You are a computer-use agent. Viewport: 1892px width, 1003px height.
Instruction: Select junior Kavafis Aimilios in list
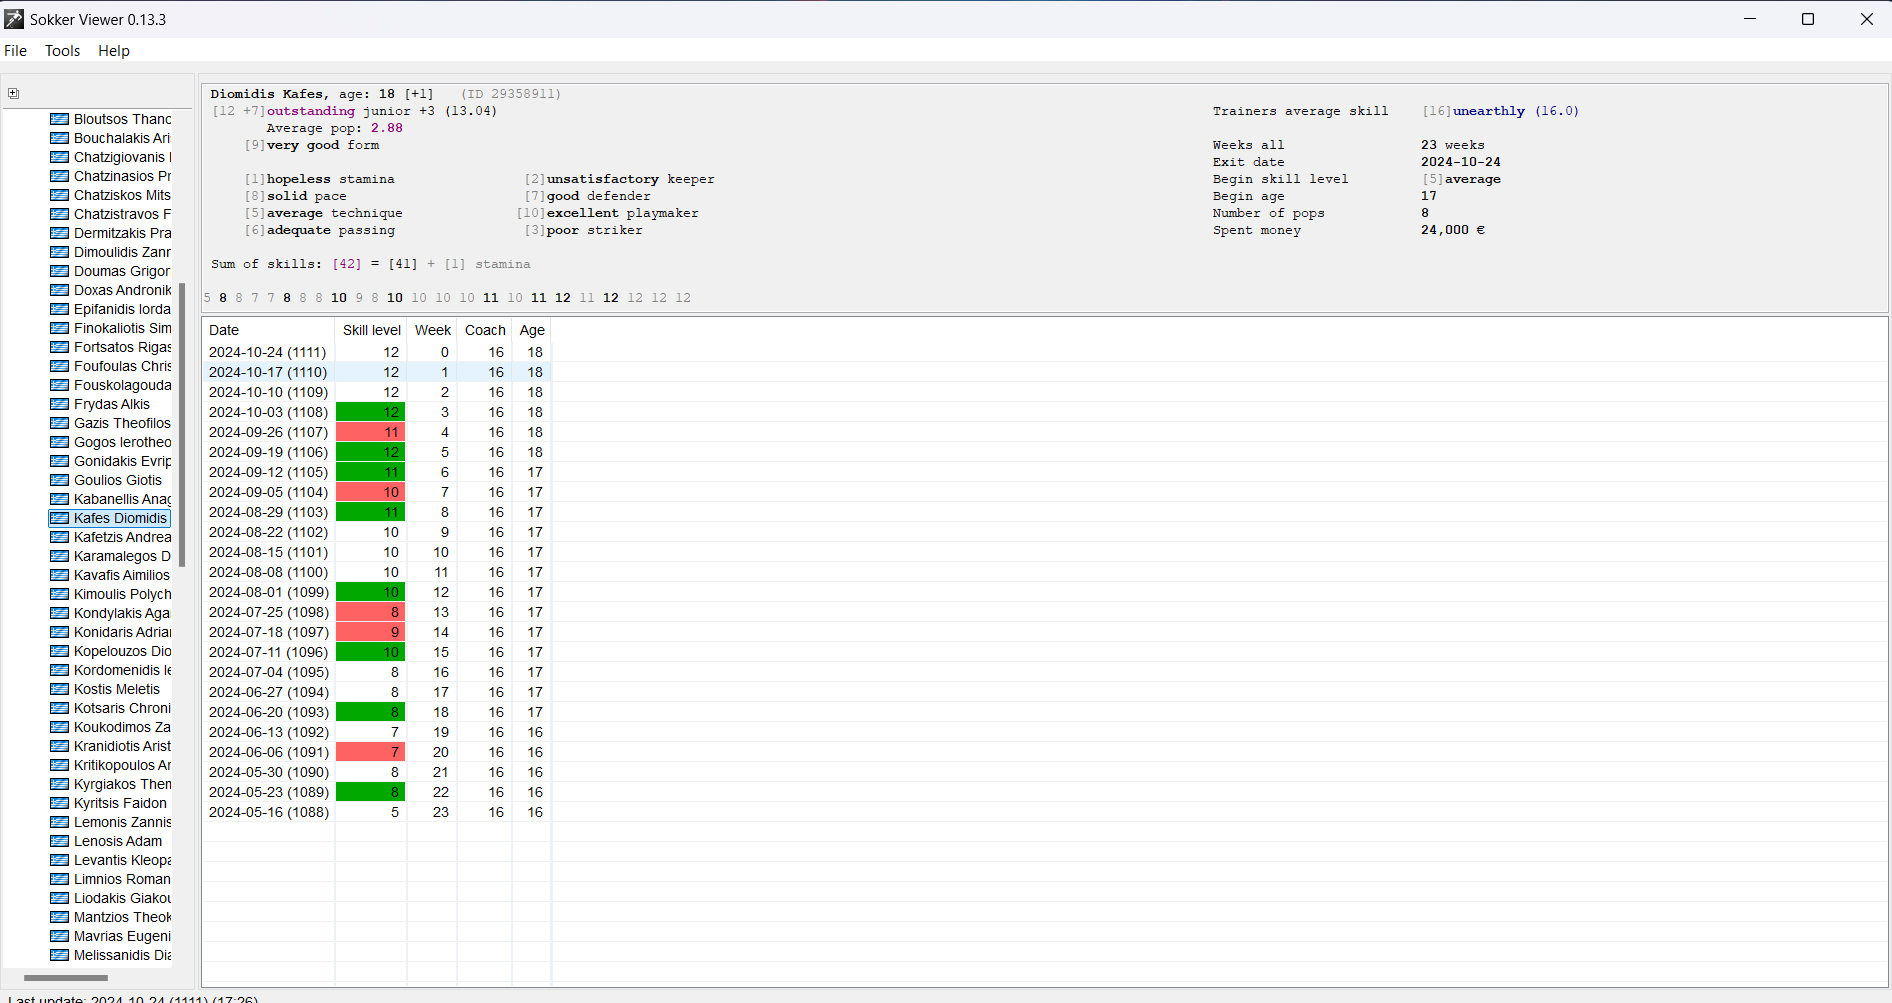tap(122, 575)
